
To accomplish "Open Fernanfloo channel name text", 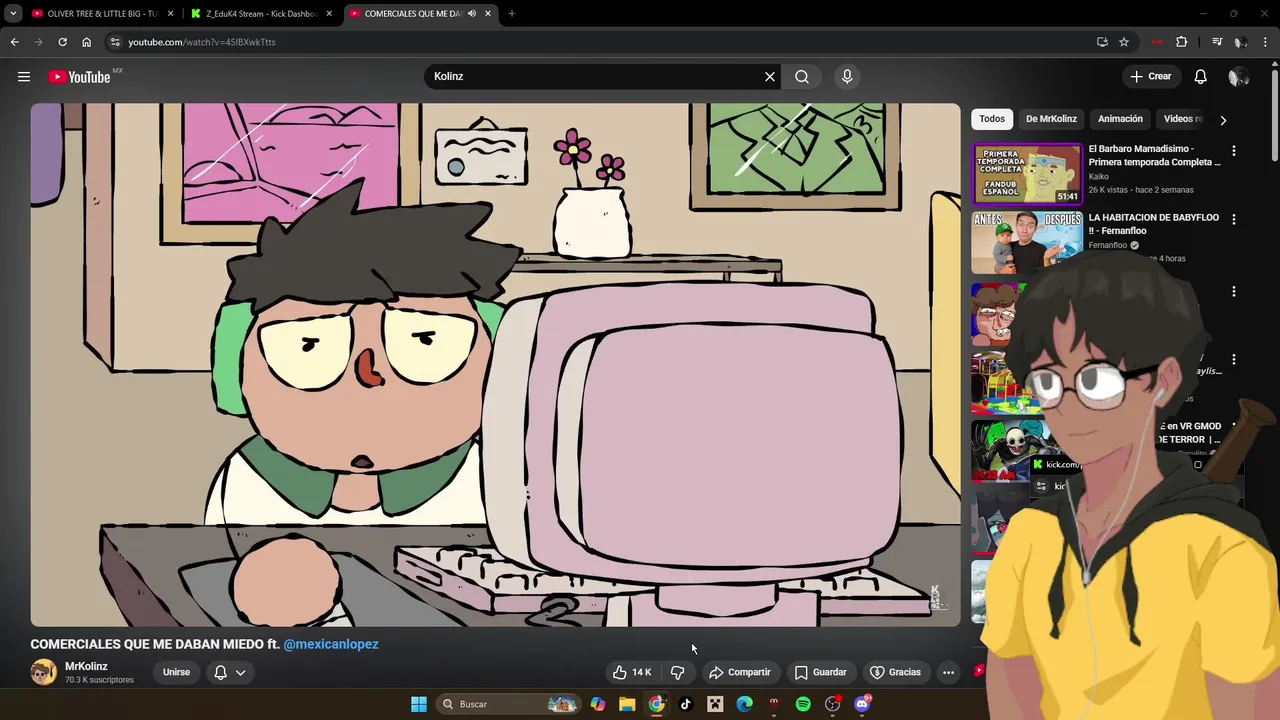I will click(x=1107, y=245).
